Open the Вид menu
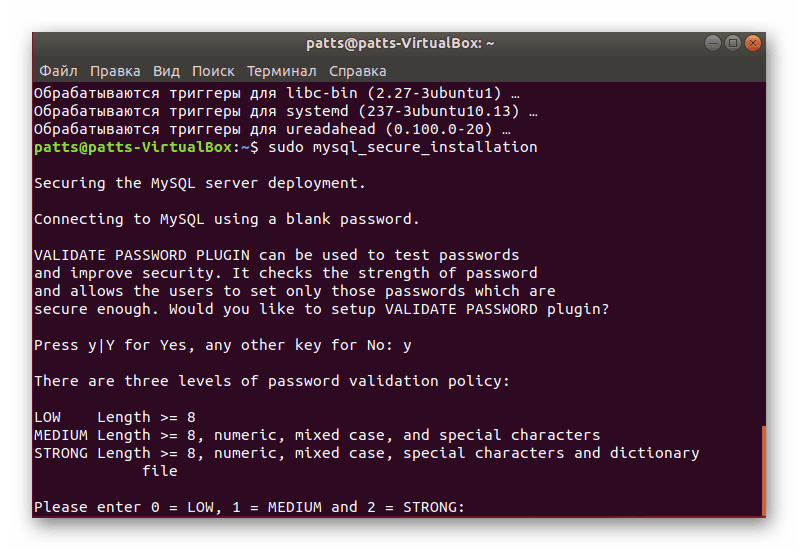The image size is (798, 550). click(166, 71)
